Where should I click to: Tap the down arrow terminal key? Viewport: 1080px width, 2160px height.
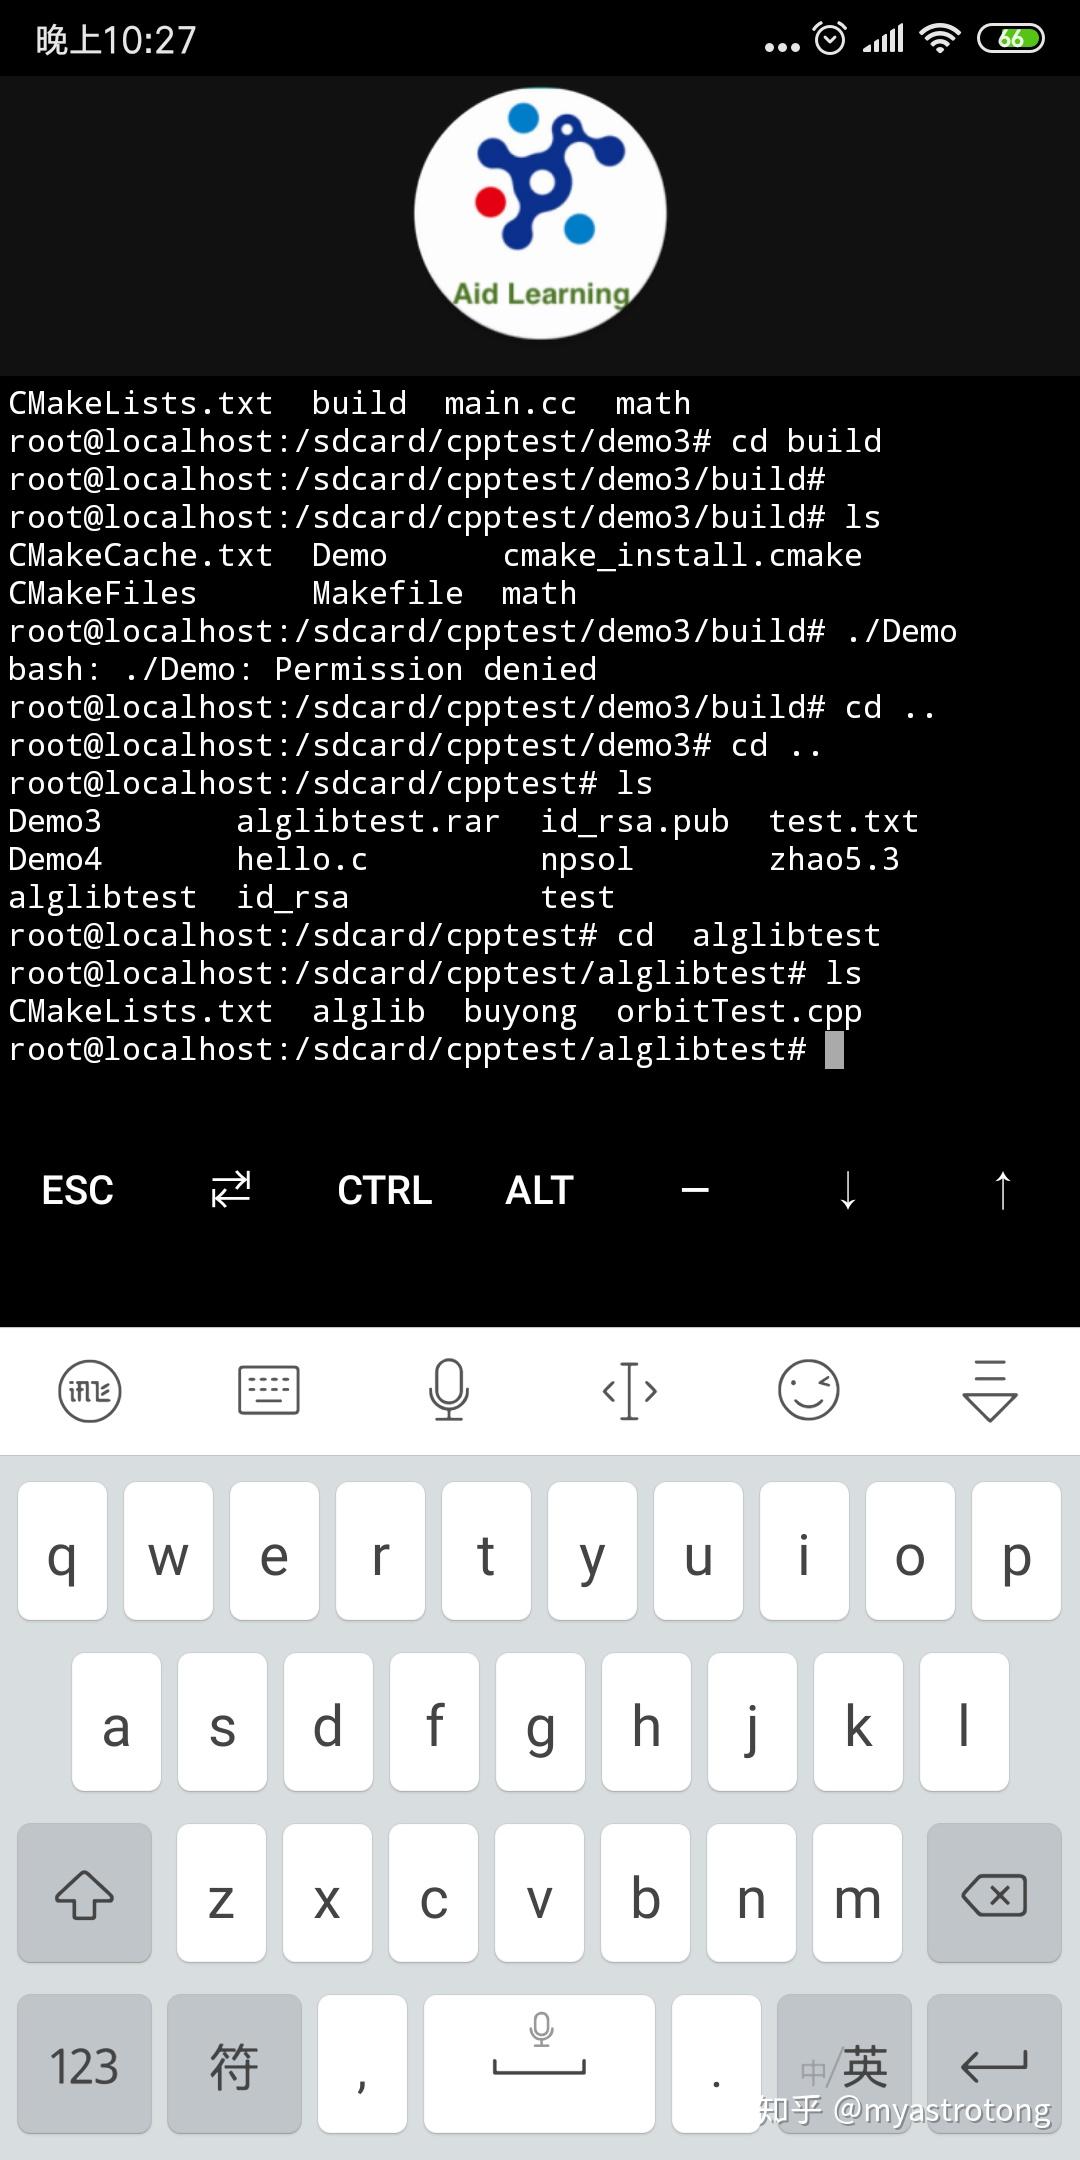point(848,1190)
